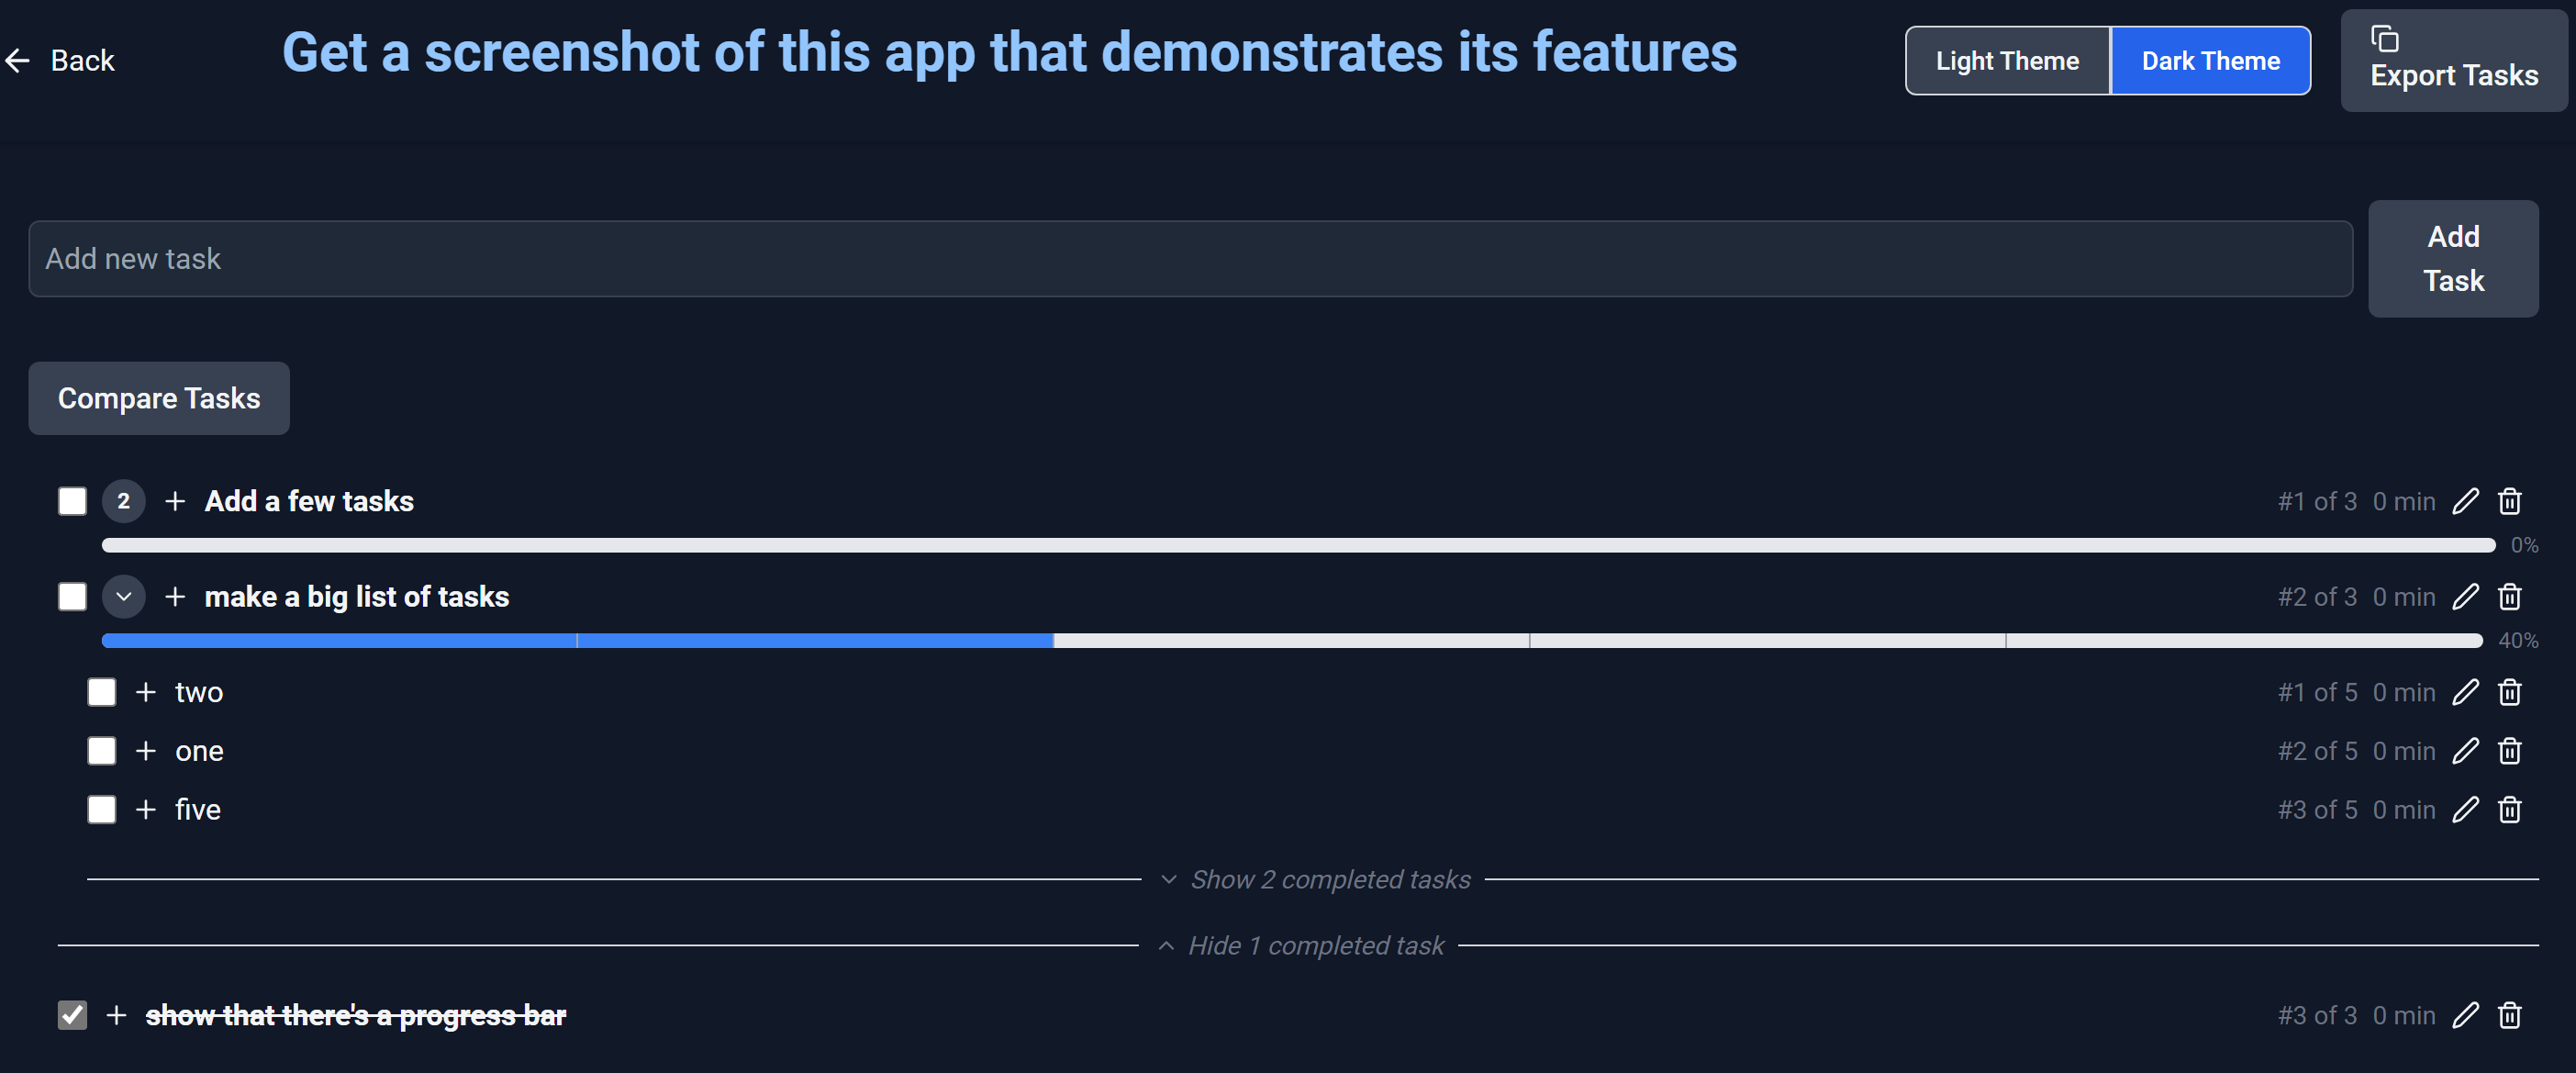The height and width of the screenshot is (1073, 2576).
Task: Edit the 'Add a few tasks' task
Action: [x=2465, y=501]
